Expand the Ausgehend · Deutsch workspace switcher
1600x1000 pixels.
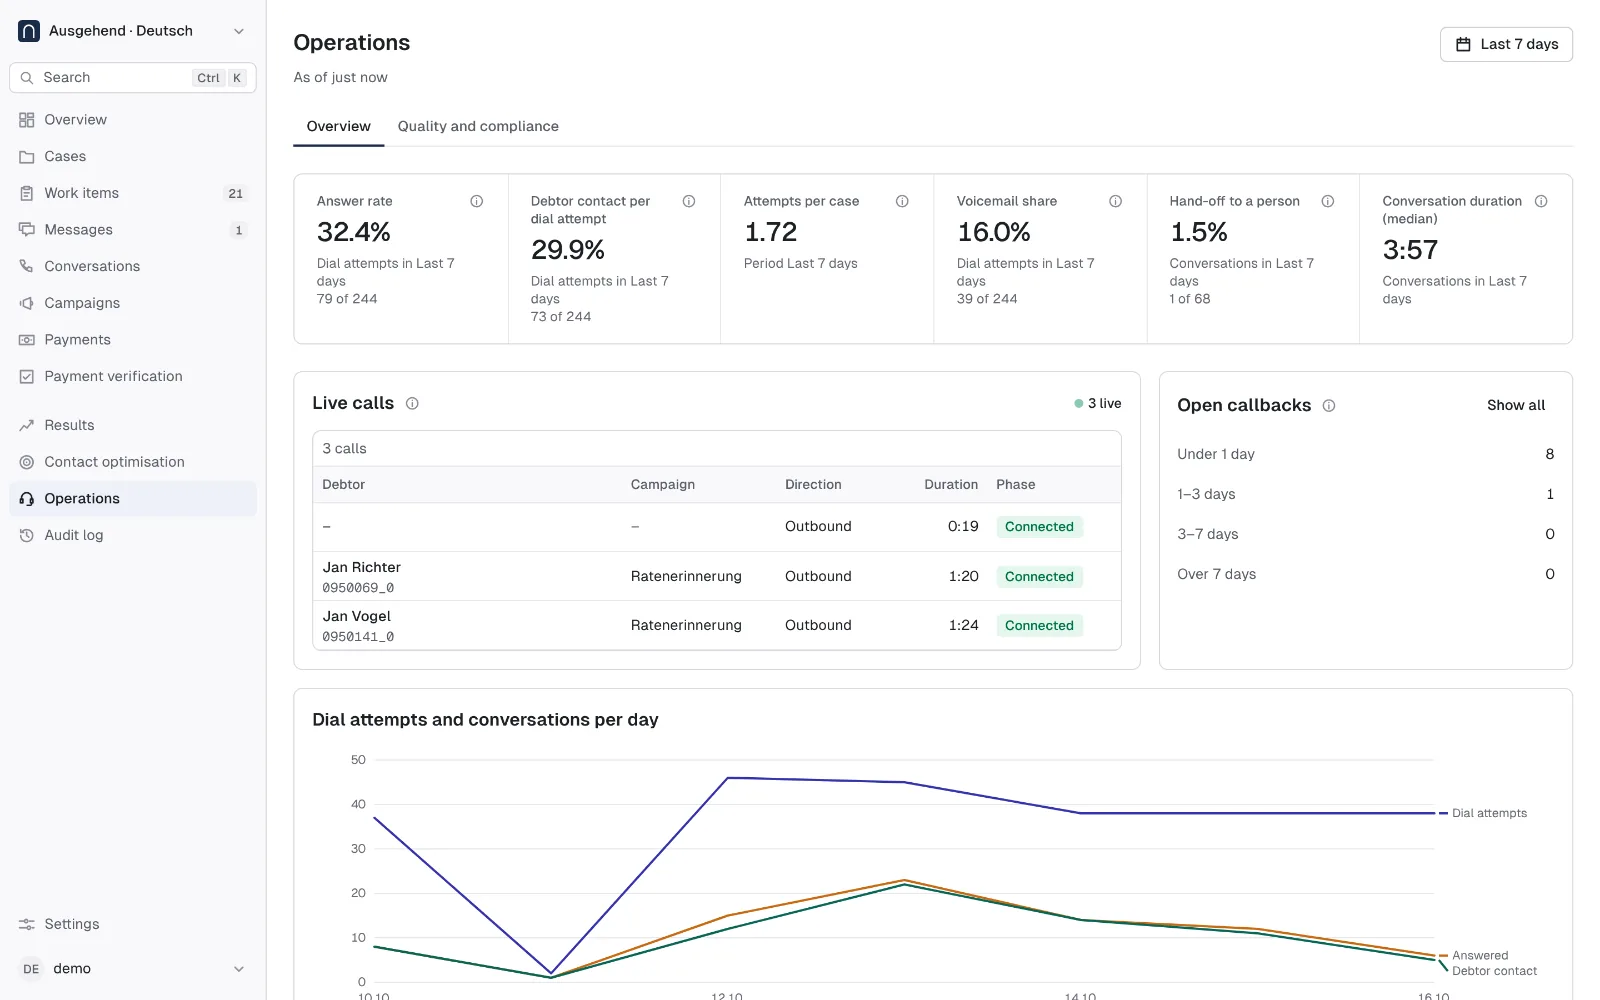point(133,31)
